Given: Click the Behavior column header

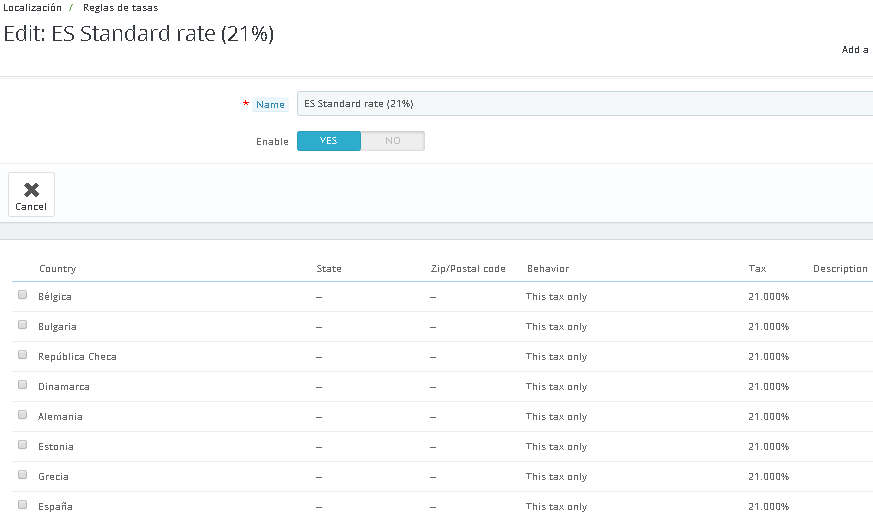Looking at the screenshot, I should pos(547,269).
